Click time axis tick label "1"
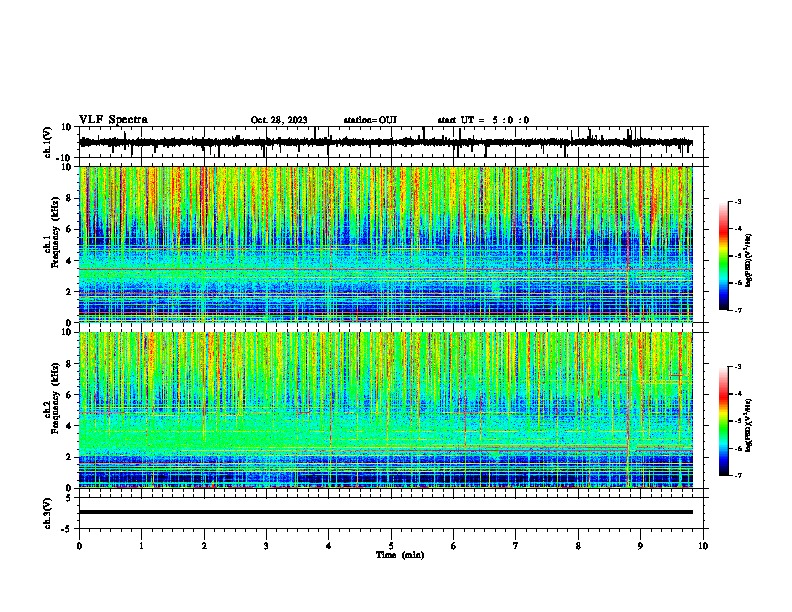Screen dimensions: 792x612 tap(142, 546)
